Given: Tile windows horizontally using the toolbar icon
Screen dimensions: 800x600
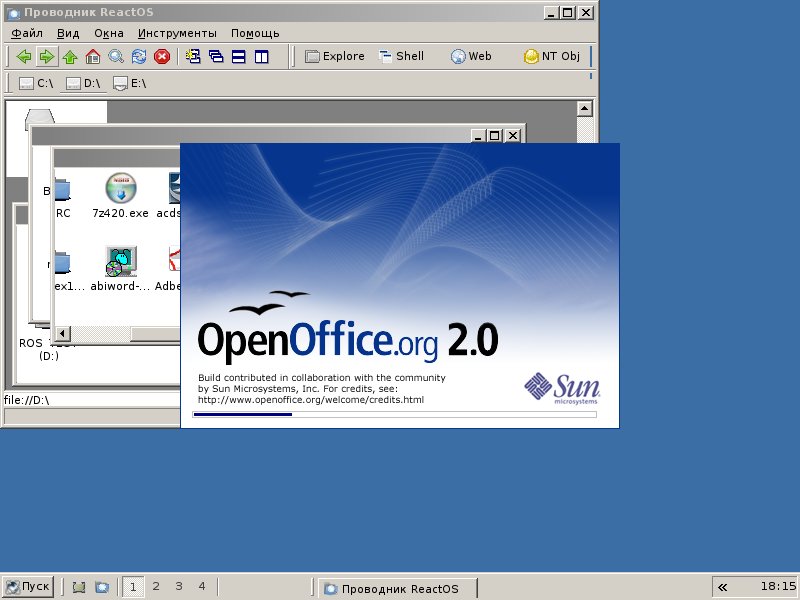Looking at the screenshot, I should (x=239, y=56).
